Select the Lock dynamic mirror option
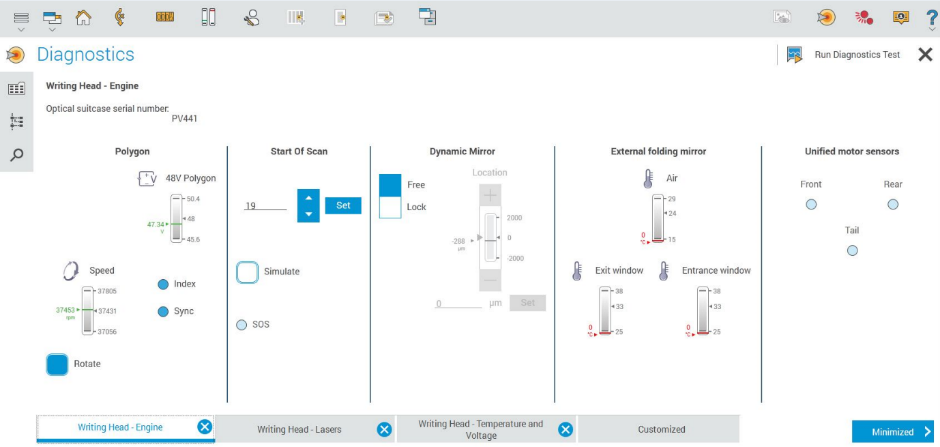Viewport: 940px width, 447px height. [x=390, y=207]
